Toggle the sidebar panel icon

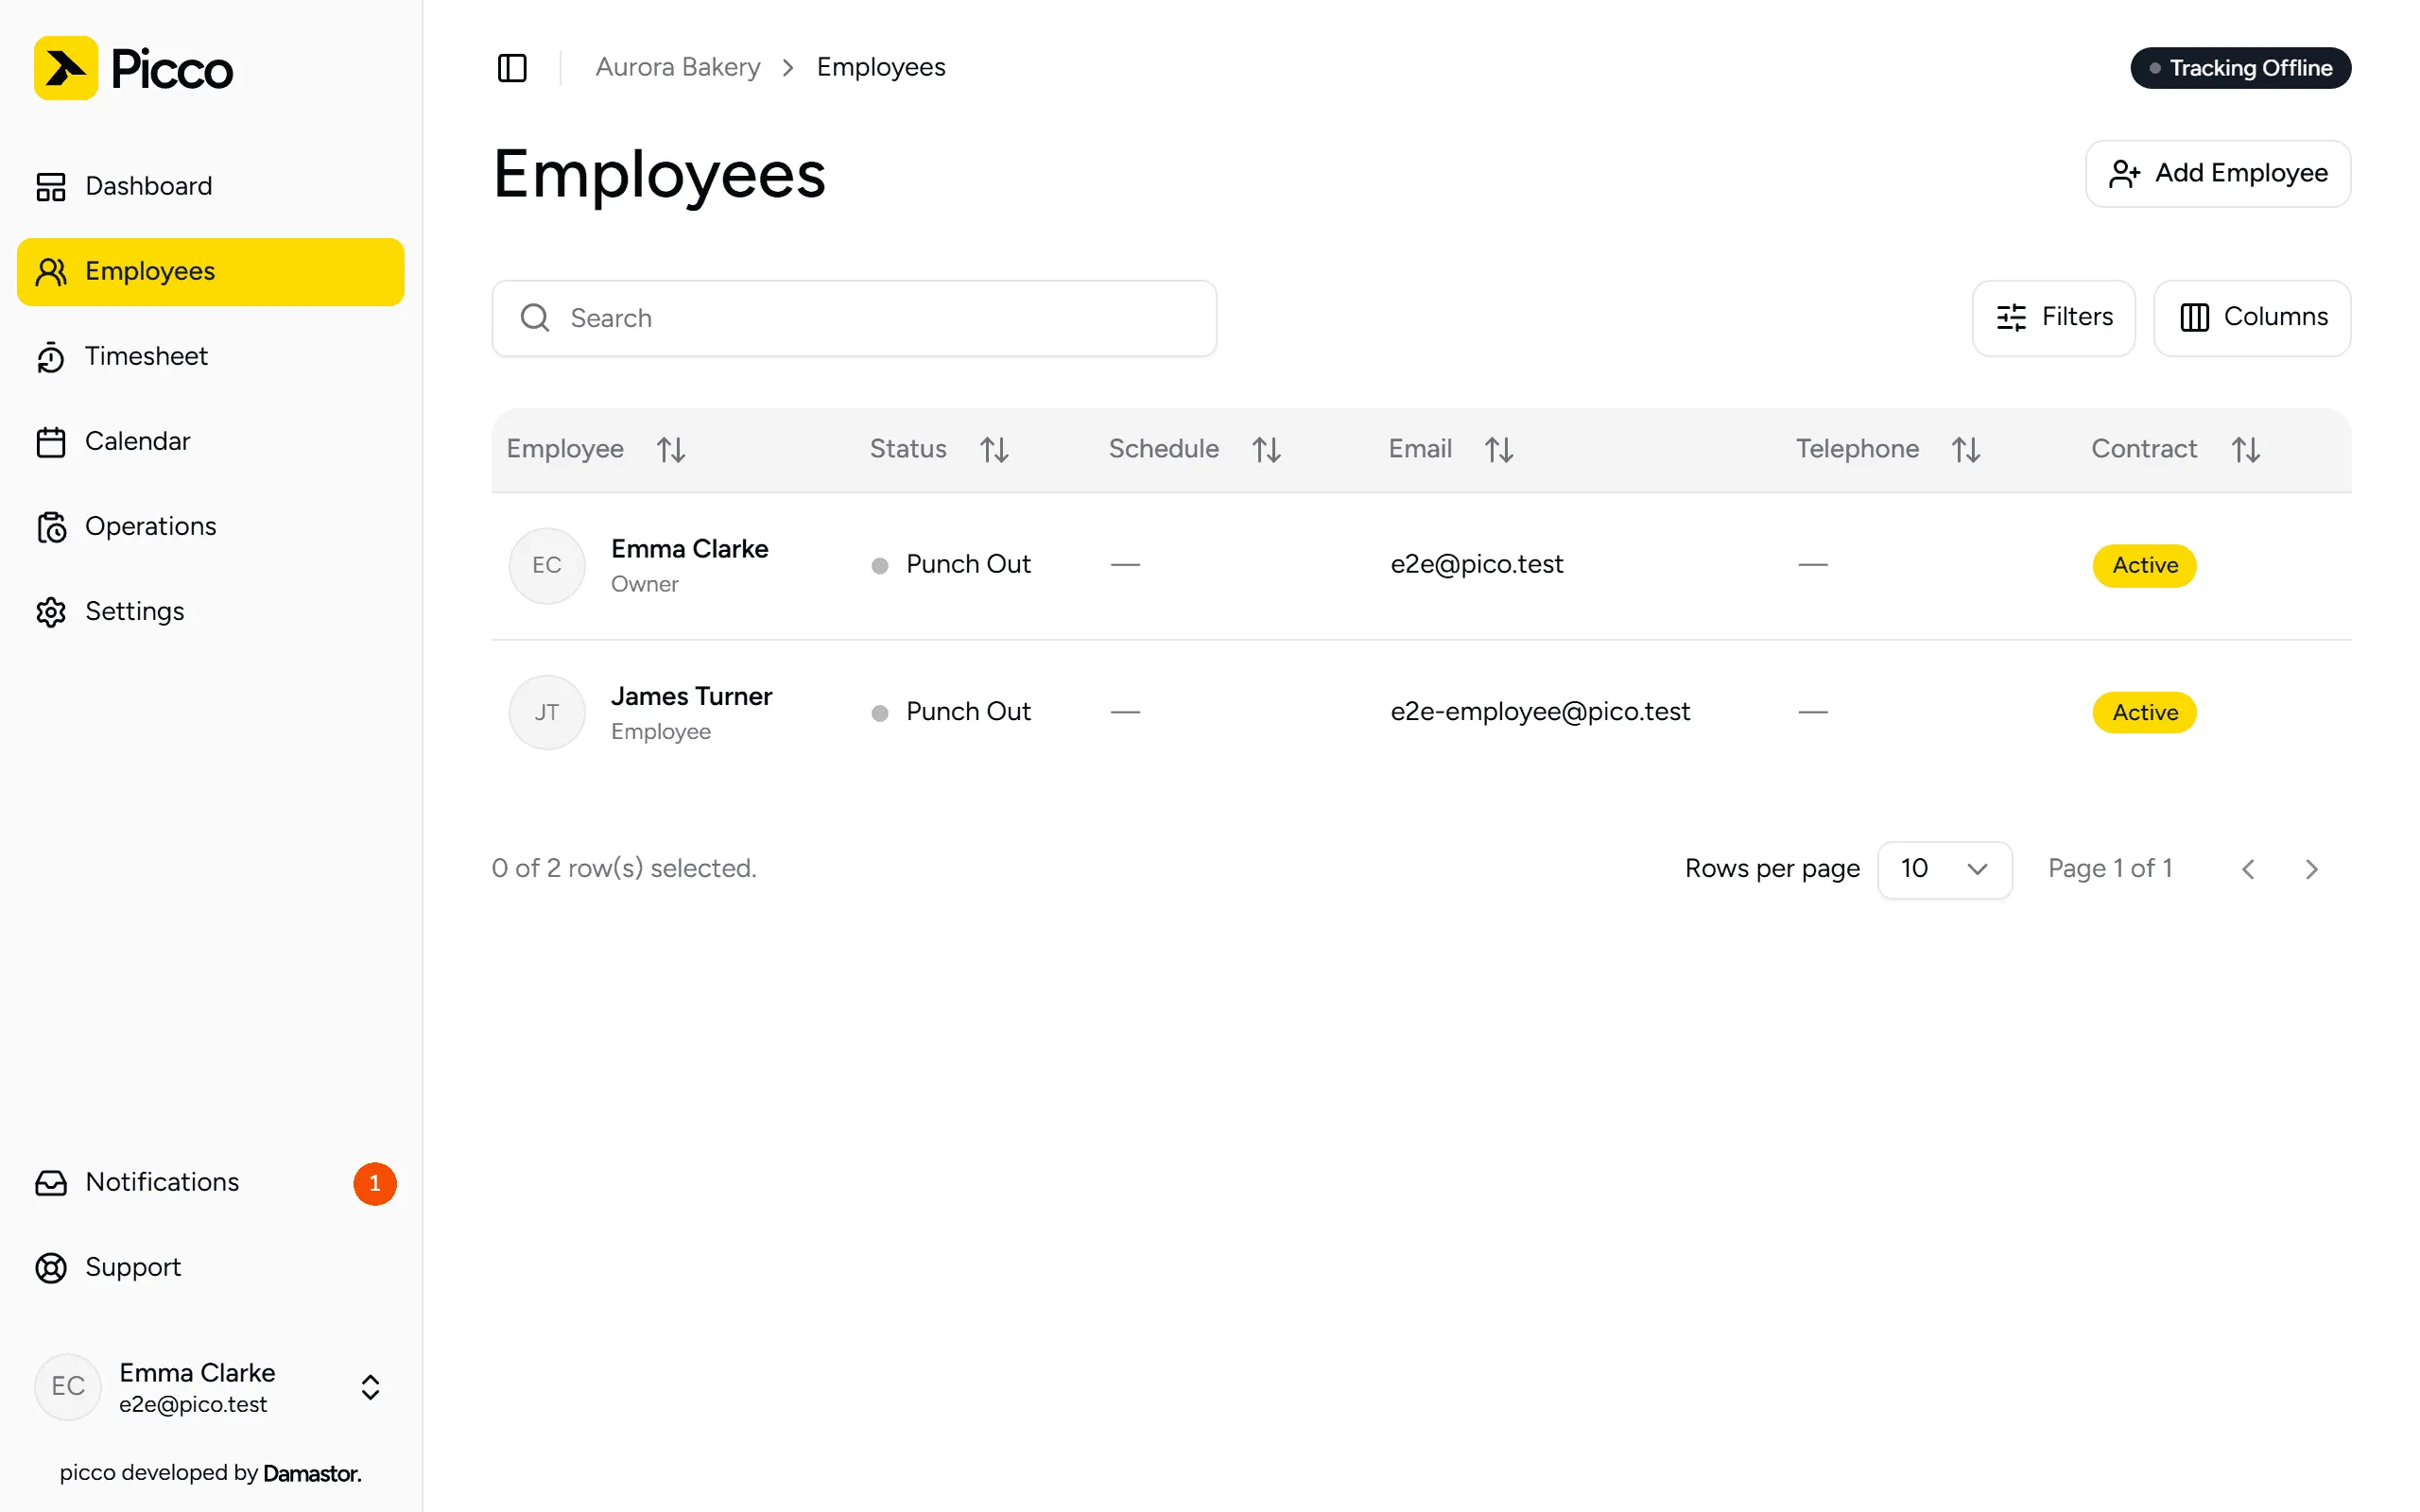(x=512, y=67)
